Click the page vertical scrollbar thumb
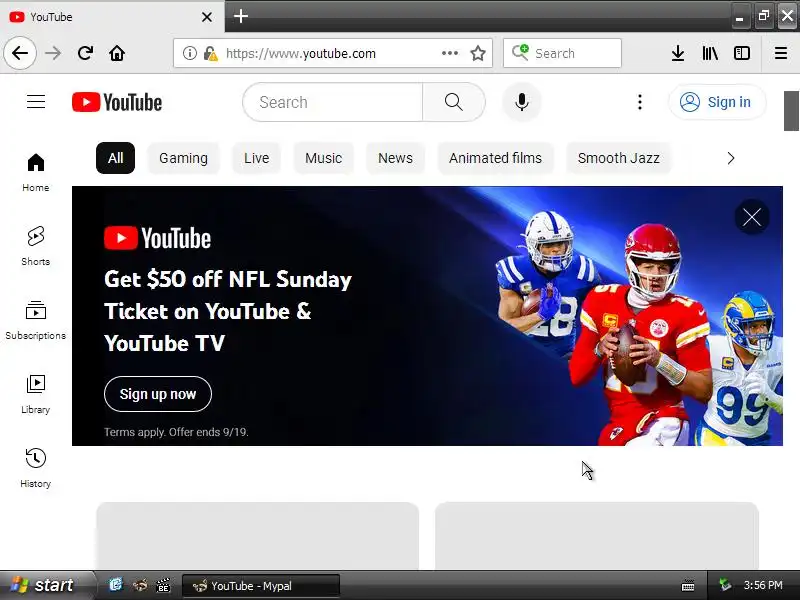 point(791,111)
